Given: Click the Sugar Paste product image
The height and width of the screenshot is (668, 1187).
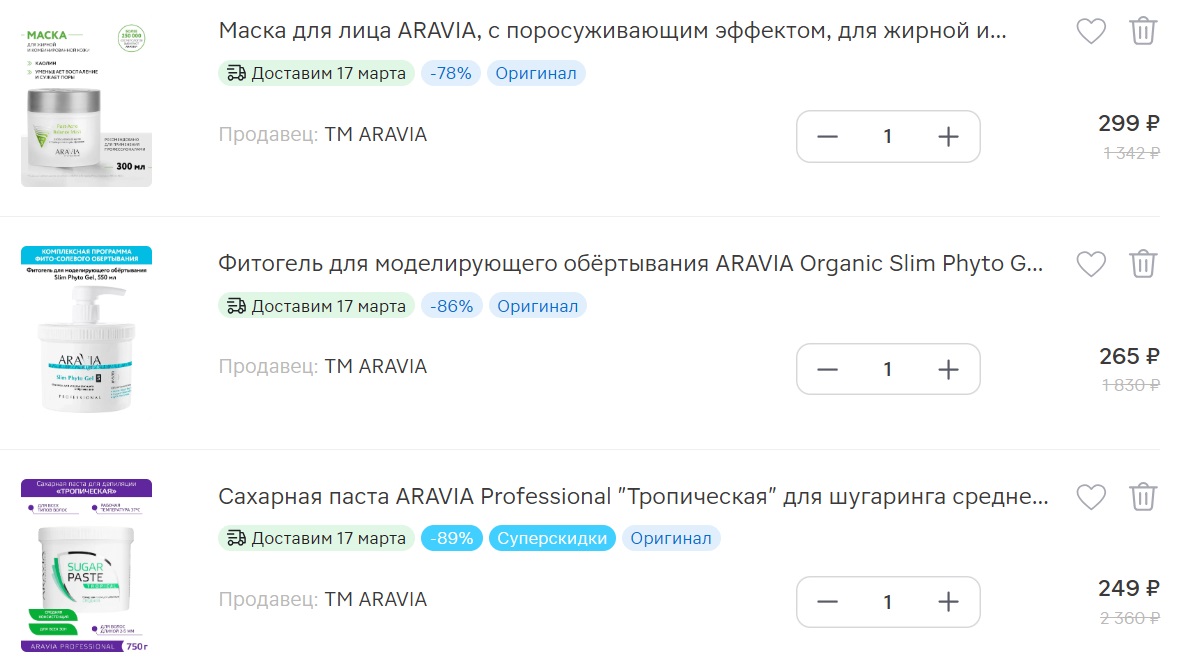Looking at the screenshot, I should point(87,566).
